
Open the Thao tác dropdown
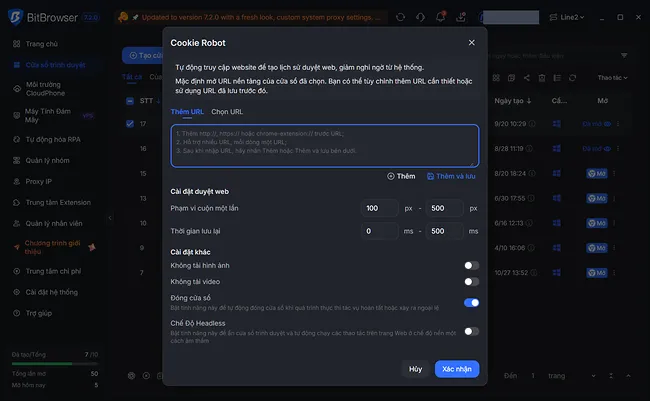[x=612, y=78]
